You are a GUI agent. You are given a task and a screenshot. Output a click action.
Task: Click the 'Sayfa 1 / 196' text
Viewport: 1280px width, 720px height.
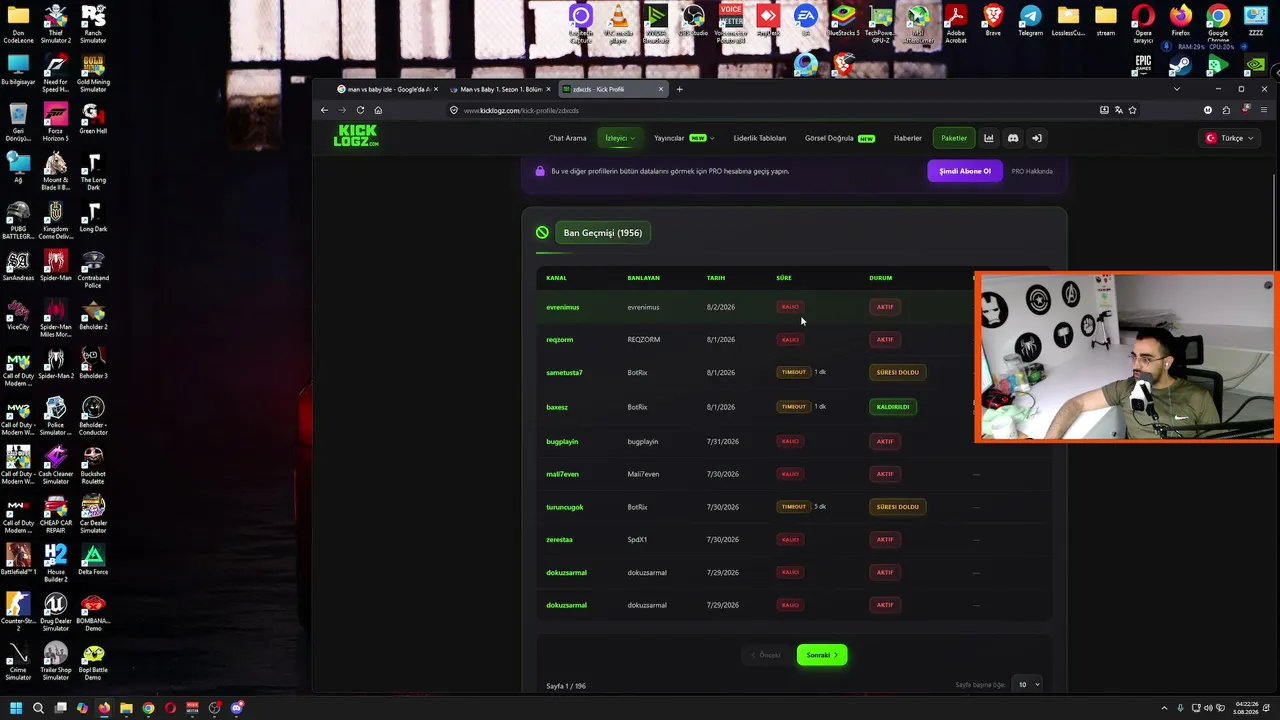click(x=566, y=686)
